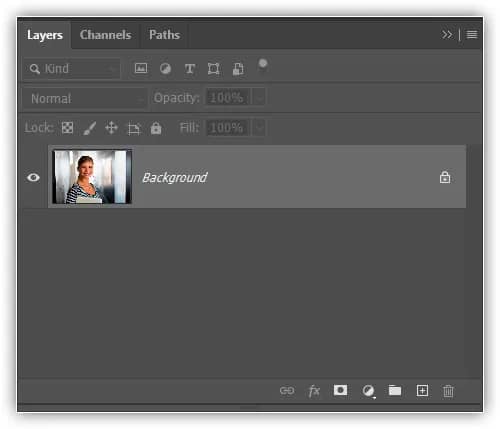Collapse panel with double-arrow icon

[447, 34]
